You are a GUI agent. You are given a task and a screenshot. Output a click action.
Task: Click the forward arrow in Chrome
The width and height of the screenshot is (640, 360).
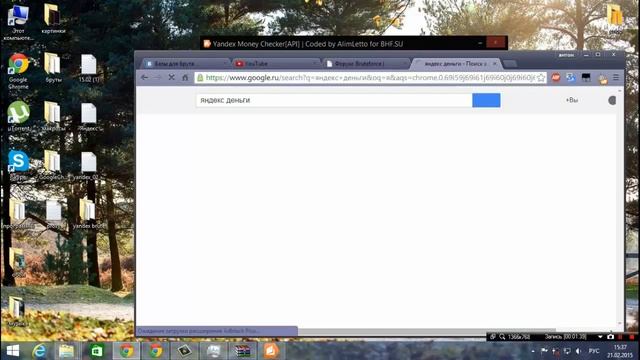[x=158, y=77]
